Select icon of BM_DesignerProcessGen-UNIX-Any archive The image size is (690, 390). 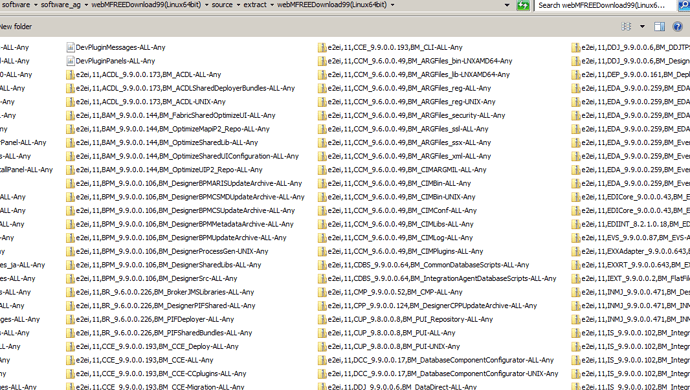(70, 251)
